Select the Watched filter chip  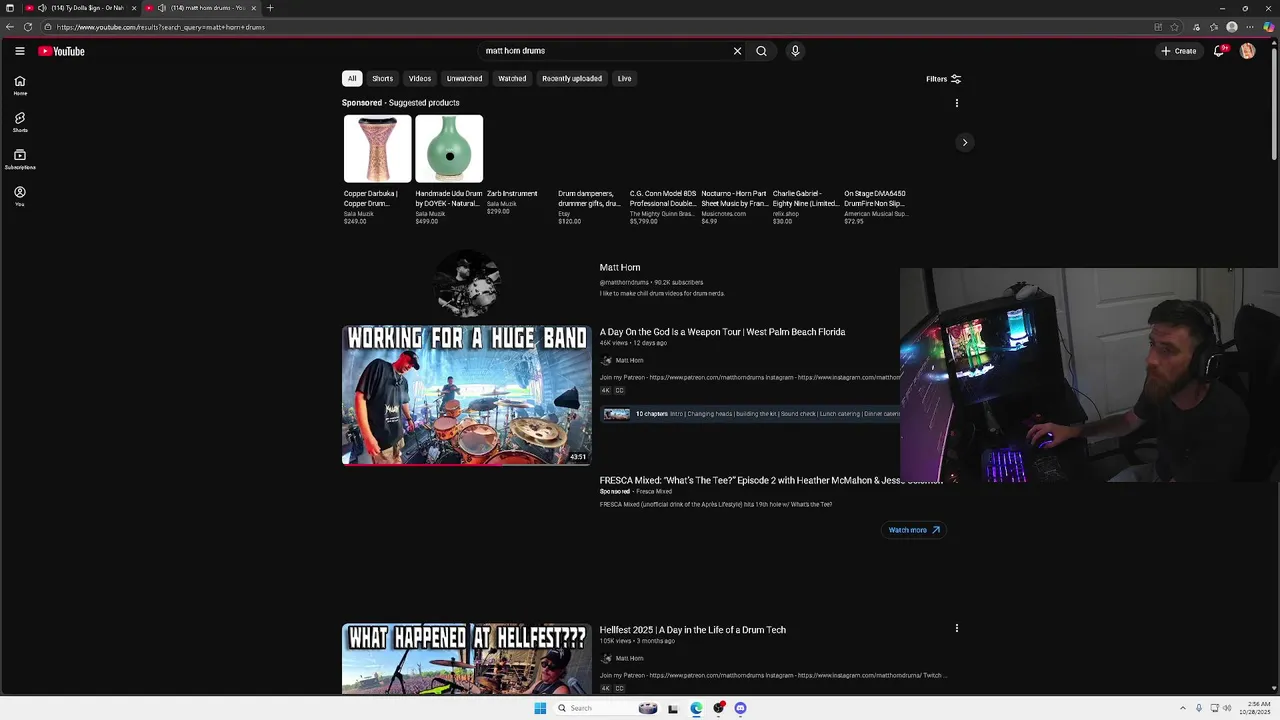tap(512, 79)
